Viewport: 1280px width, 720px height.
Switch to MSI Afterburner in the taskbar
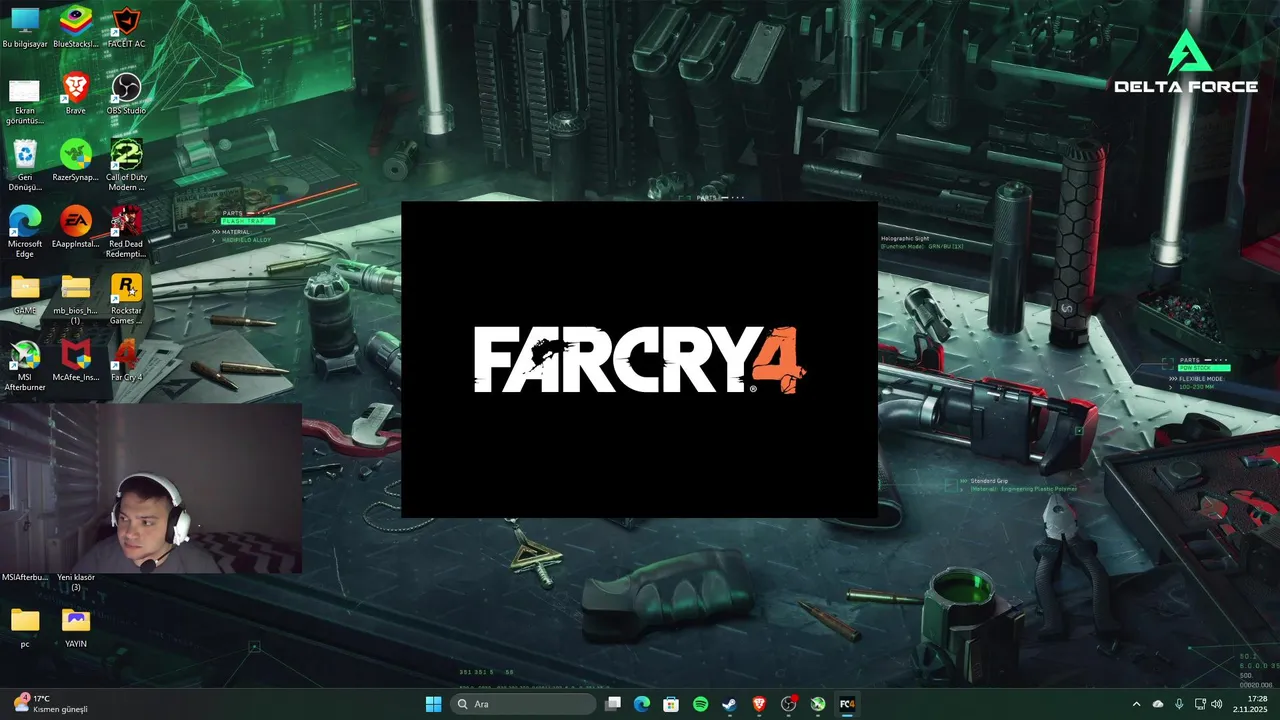818,704
